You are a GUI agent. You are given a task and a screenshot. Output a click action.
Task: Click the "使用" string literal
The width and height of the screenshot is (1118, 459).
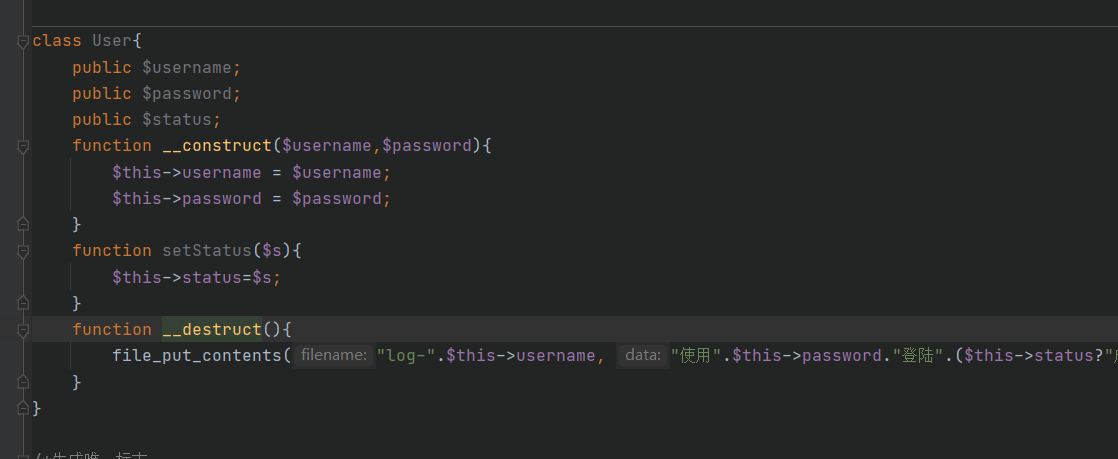pos(696,355)
